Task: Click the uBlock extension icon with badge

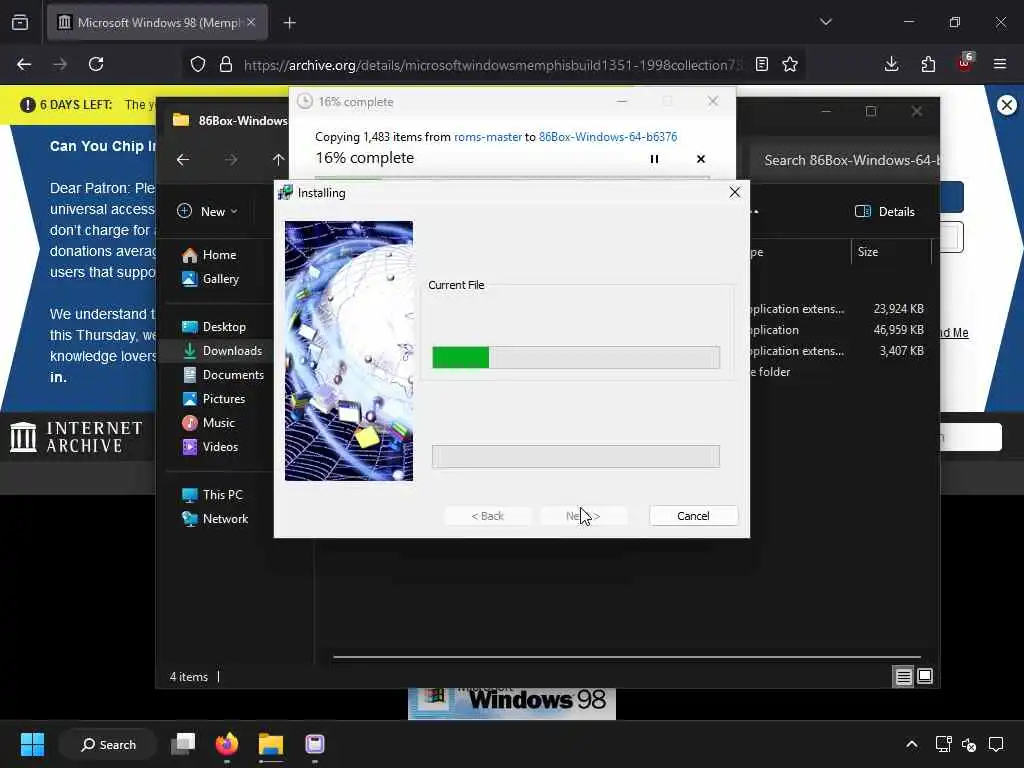Action: coord(965,63)
